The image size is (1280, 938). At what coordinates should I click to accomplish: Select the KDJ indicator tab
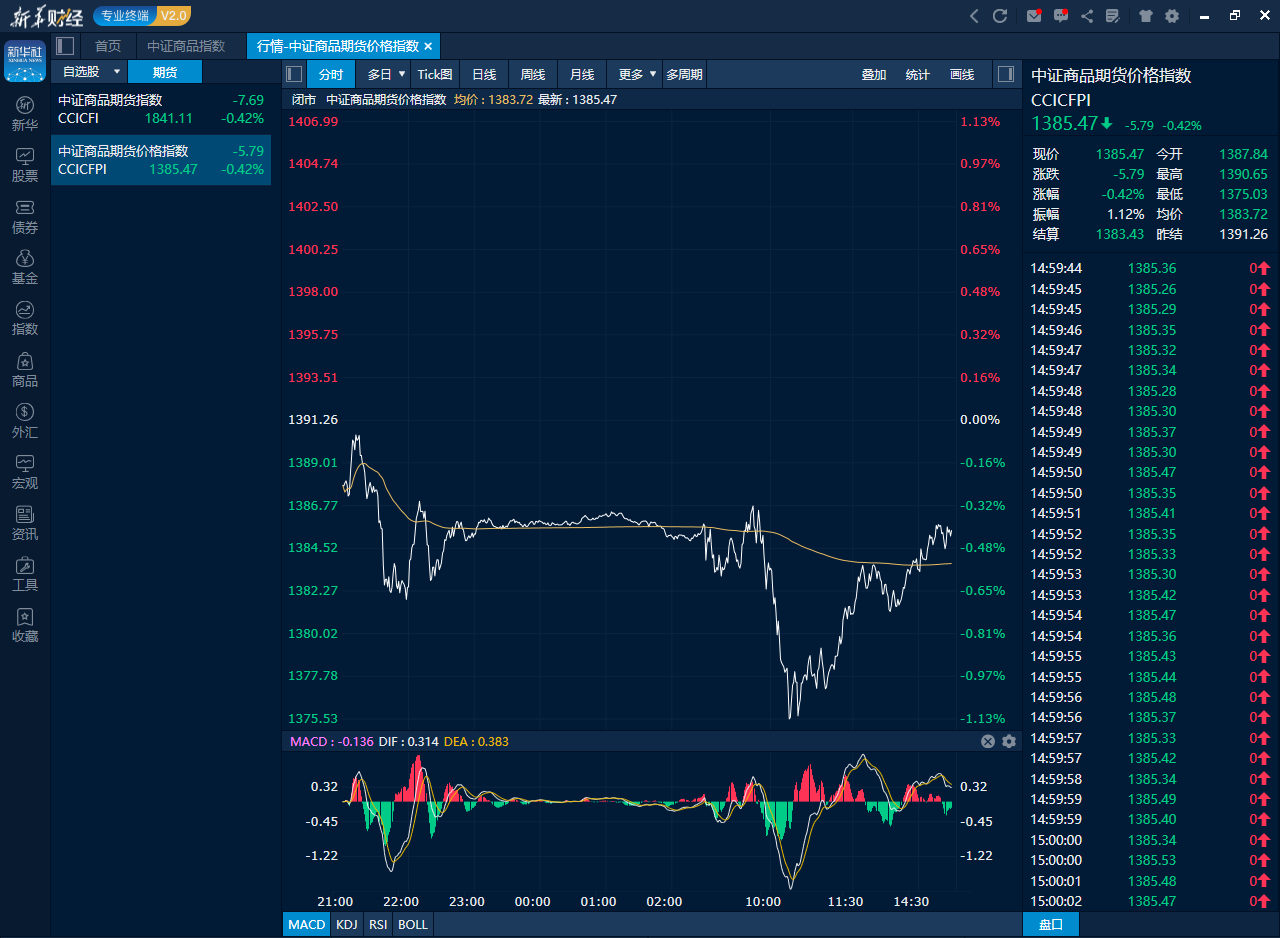[x=347, y=924]
